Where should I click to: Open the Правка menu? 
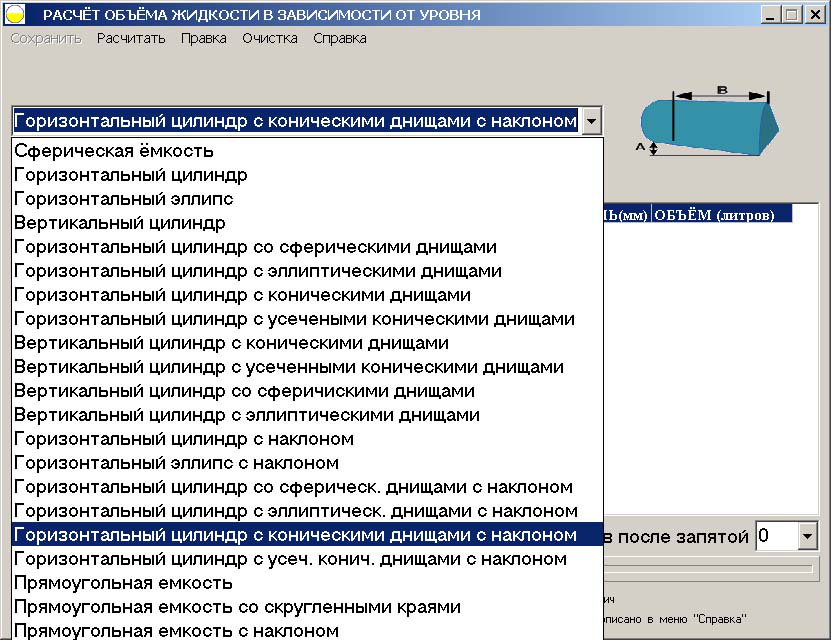[x=204, y=37]
